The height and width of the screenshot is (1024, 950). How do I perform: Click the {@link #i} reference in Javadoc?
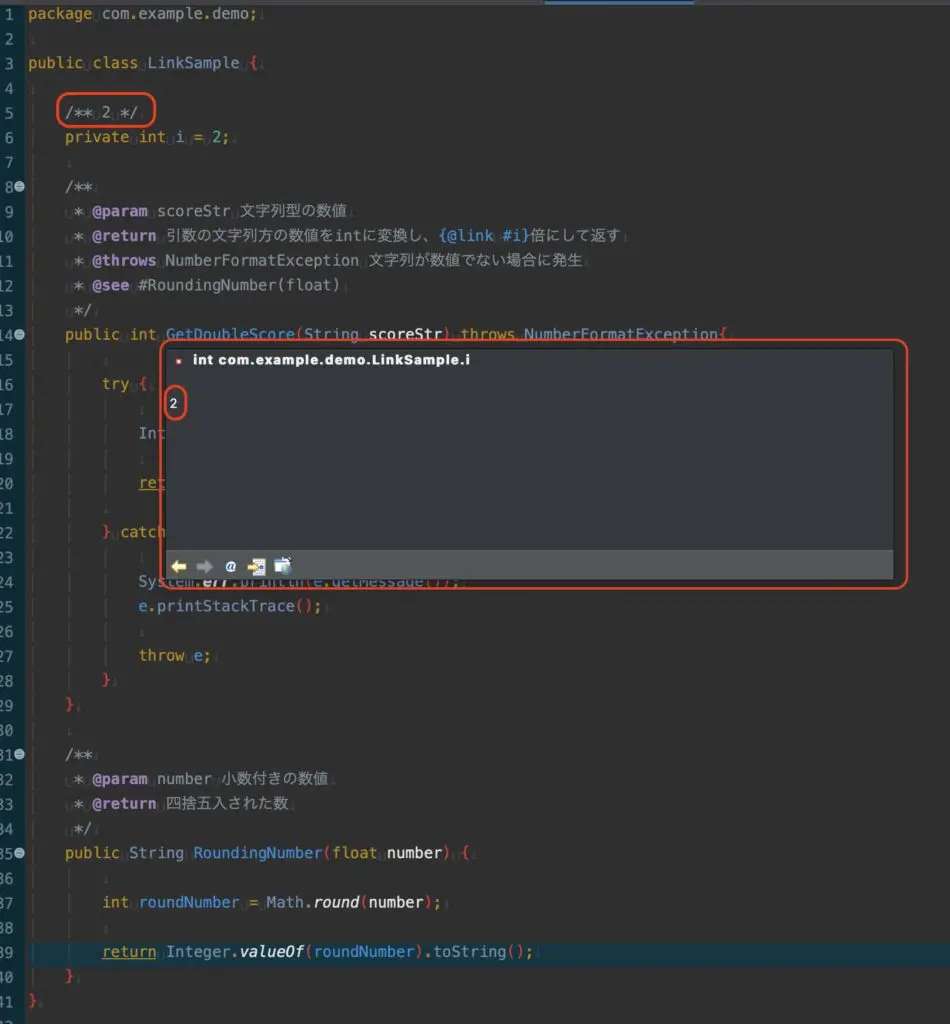coord(484,236)
